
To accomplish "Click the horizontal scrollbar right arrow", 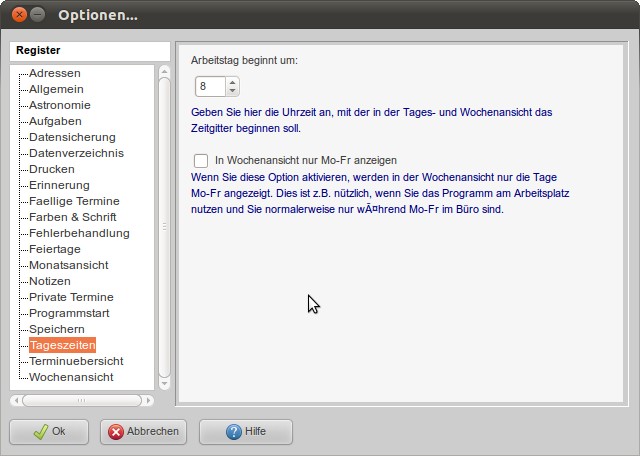I will coord(149,400).
